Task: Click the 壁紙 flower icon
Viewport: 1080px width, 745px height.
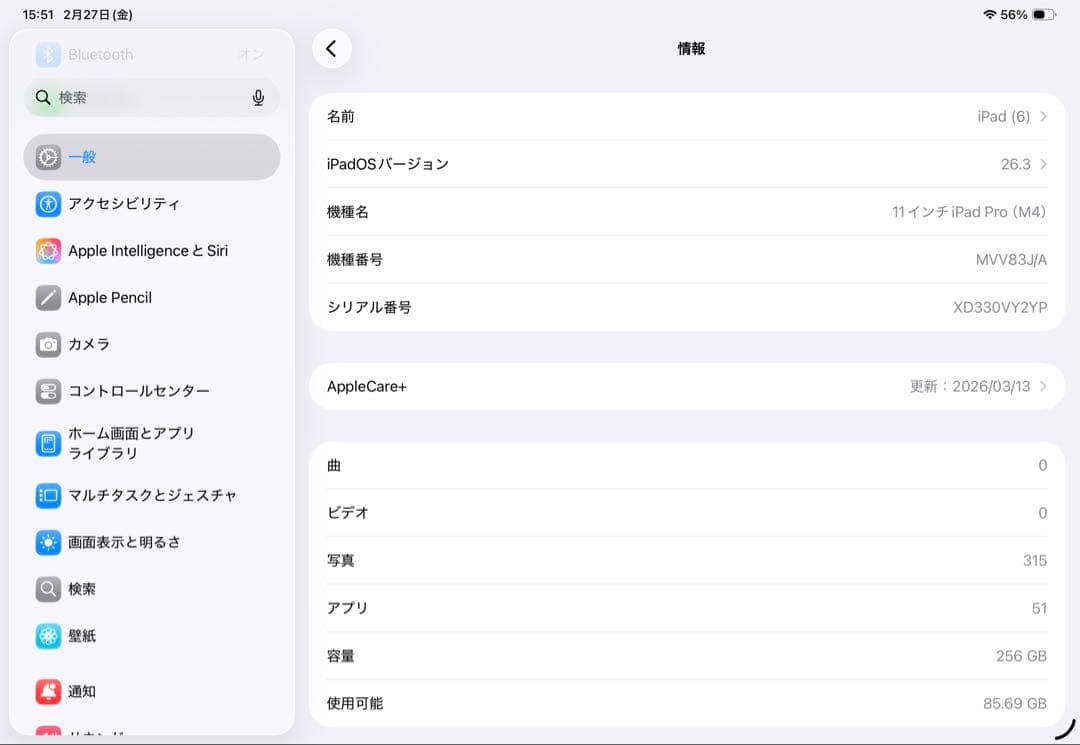Action: coord(48,636)
